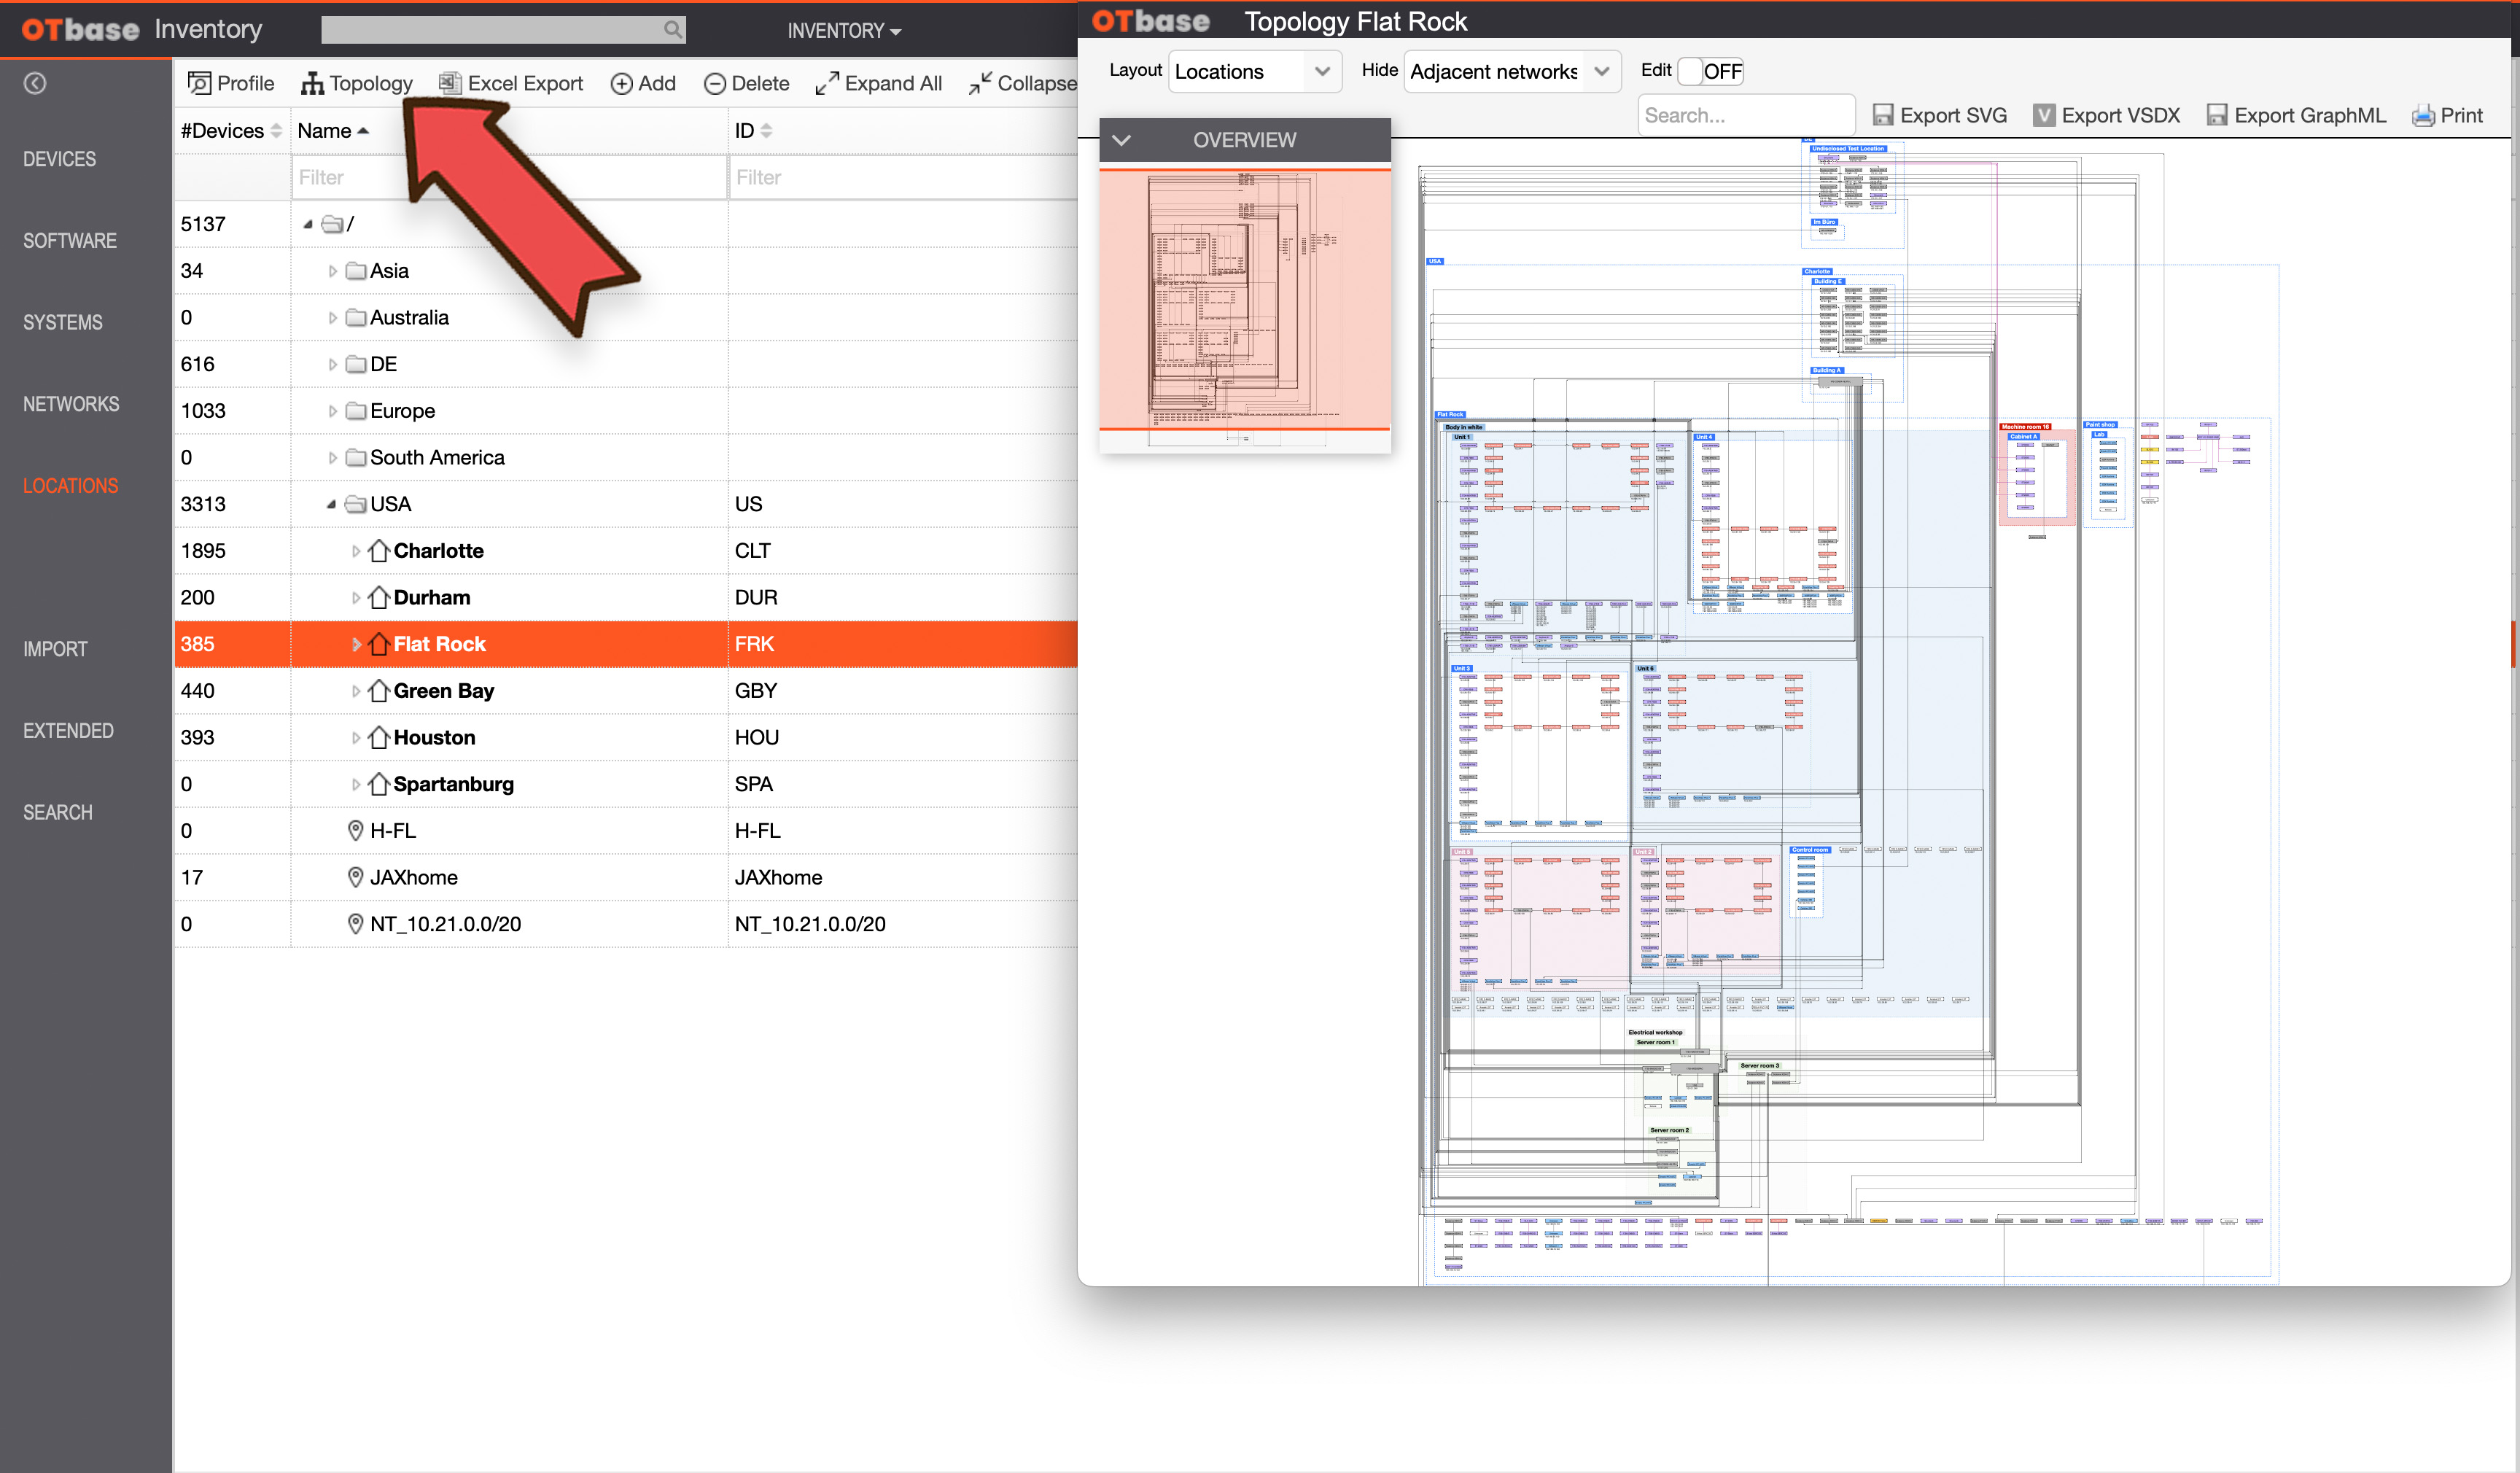Click the Europe folder icon
This screenshot has width=2520, height=1473.
[355, 410]
